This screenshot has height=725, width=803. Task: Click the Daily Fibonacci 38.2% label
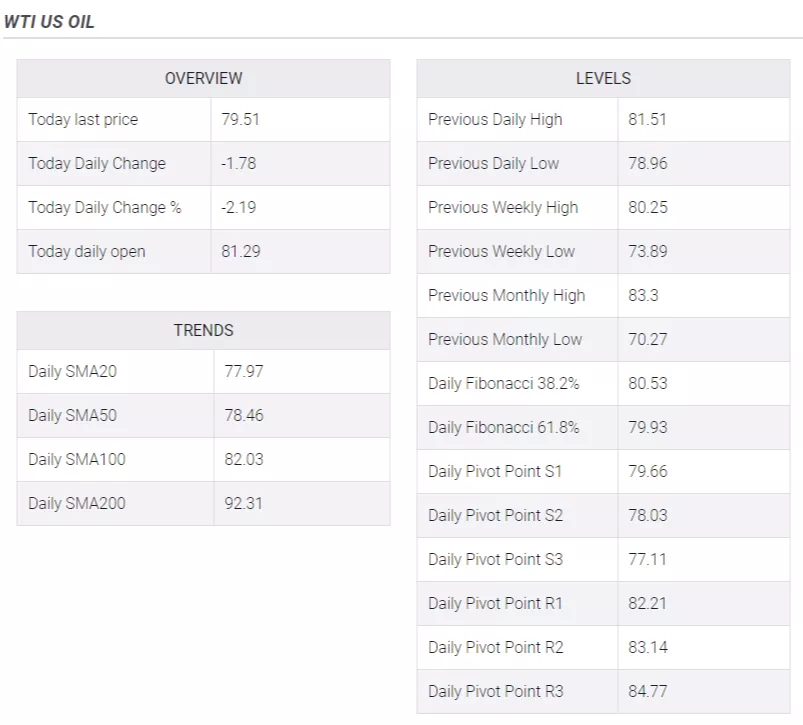coord(504,383)
